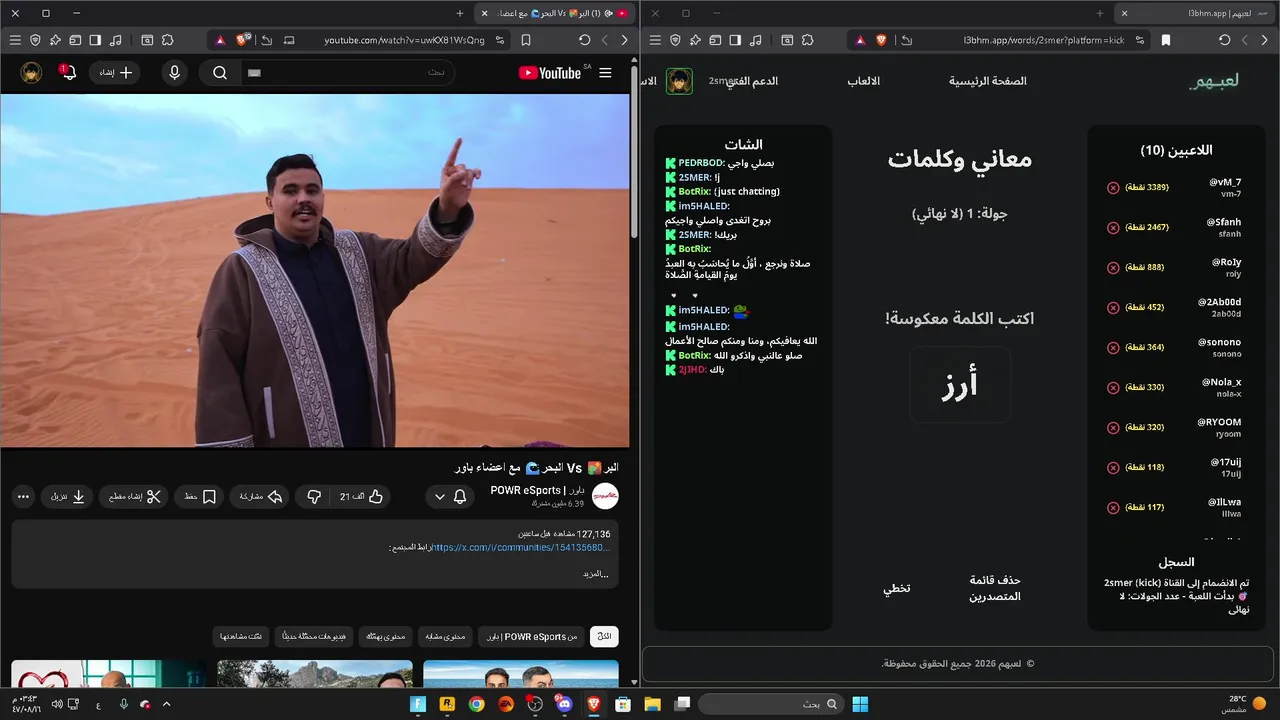This screenshot has width=1280, height=720.
Task: Download the video
Action: (67, 496)
